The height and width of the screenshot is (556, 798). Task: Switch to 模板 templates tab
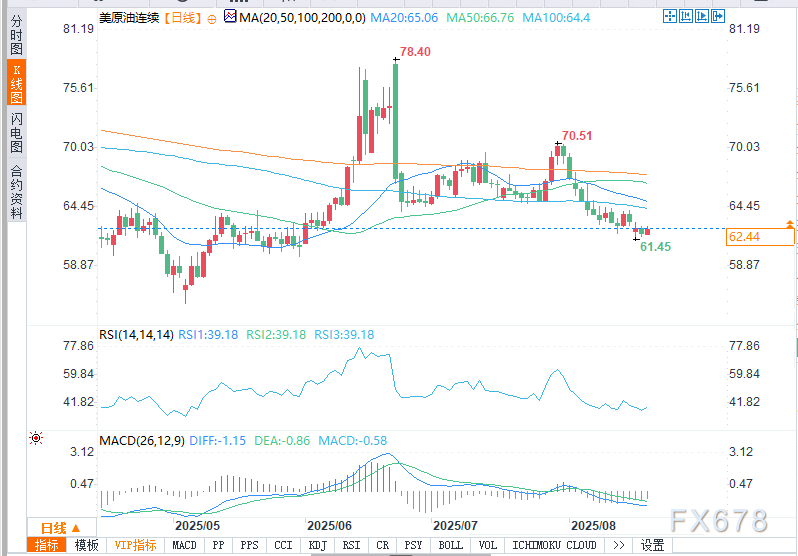pos(87,545)
